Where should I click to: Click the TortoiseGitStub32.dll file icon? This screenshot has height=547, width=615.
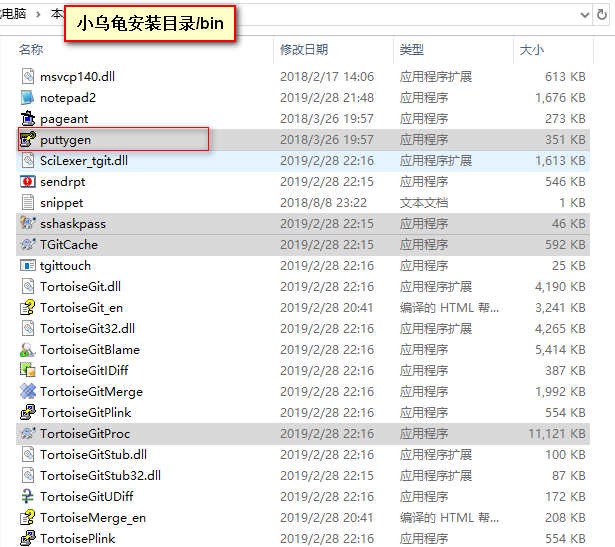27,475
